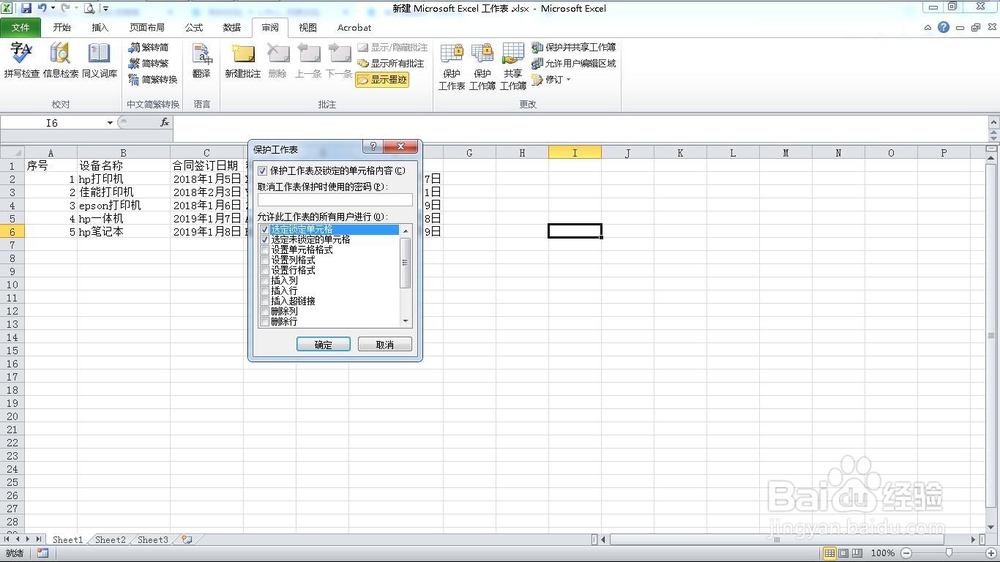This screenshot has height=562, width=1000.
Task: Run the 拼写检查 spelling check tool
Action: [22, 60]
